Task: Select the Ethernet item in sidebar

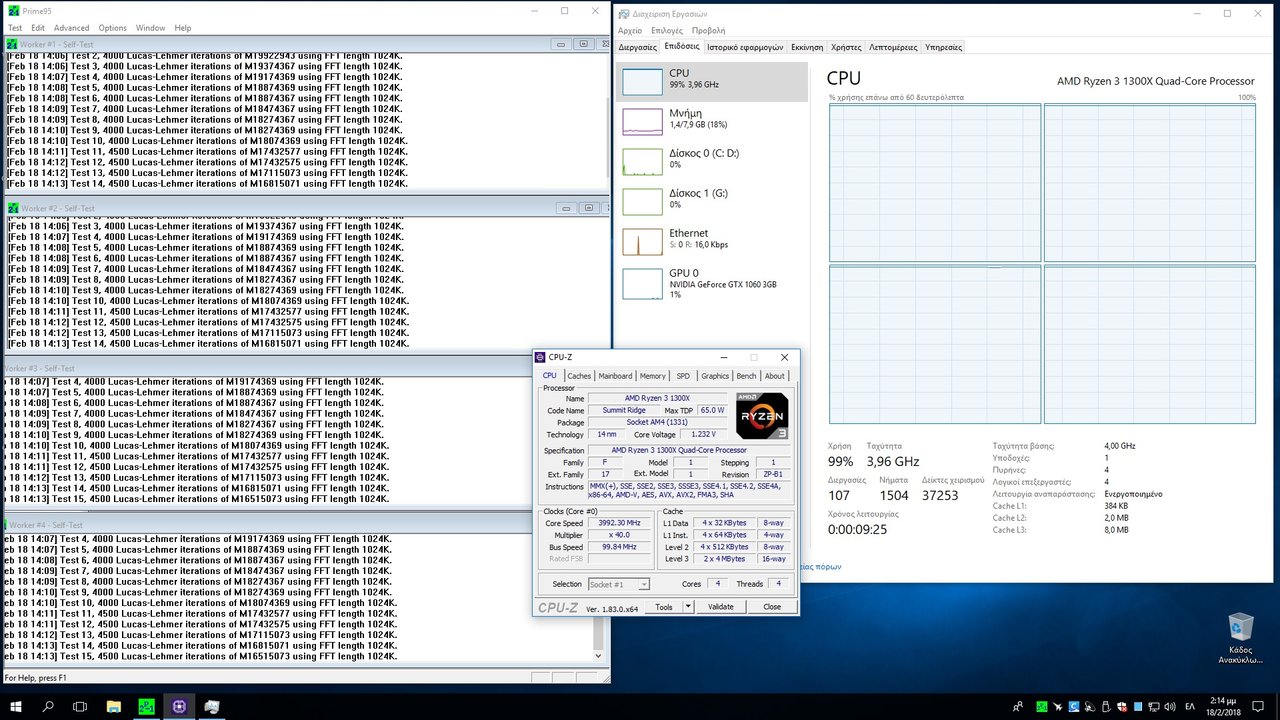Action: 712,241
